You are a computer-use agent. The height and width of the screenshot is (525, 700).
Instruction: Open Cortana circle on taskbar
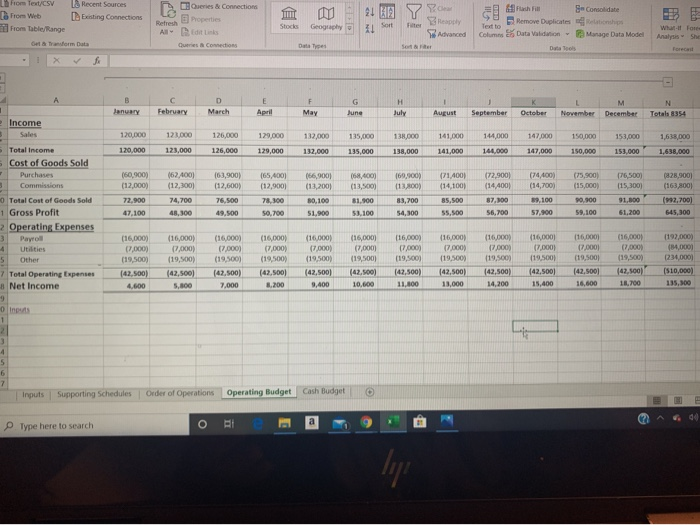click(x=202, y=424)
